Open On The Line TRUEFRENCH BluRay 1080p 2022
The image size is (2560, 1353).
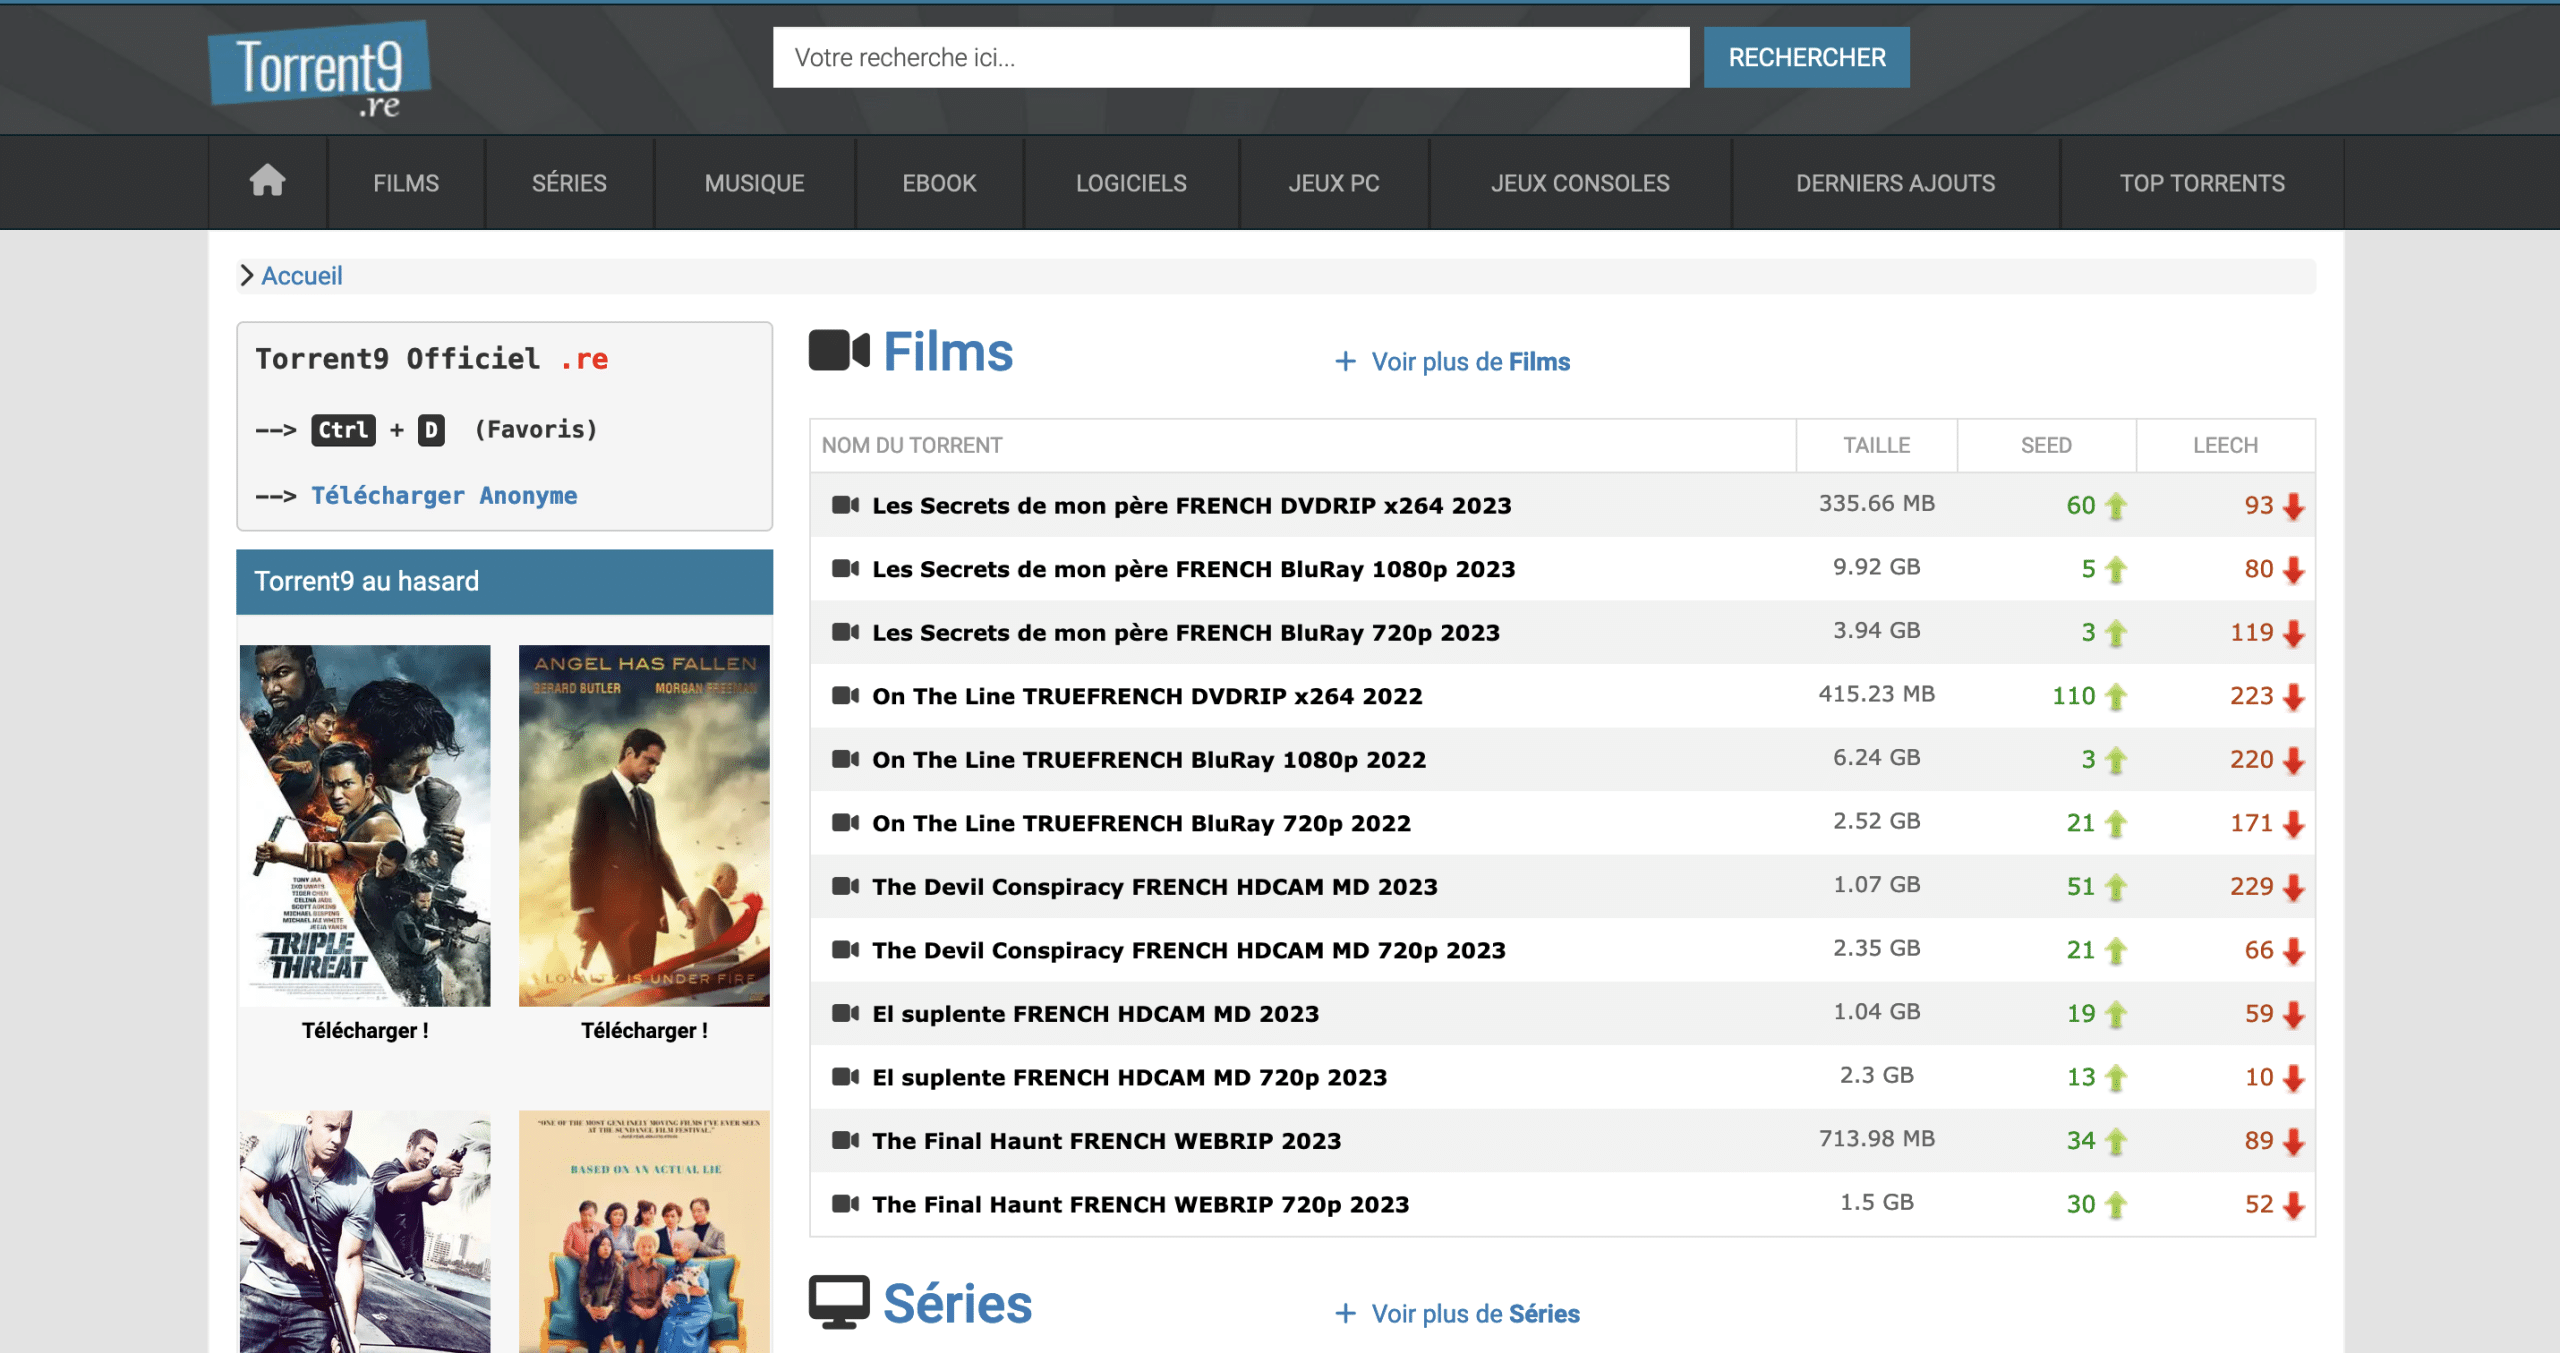pos(1149,759)
